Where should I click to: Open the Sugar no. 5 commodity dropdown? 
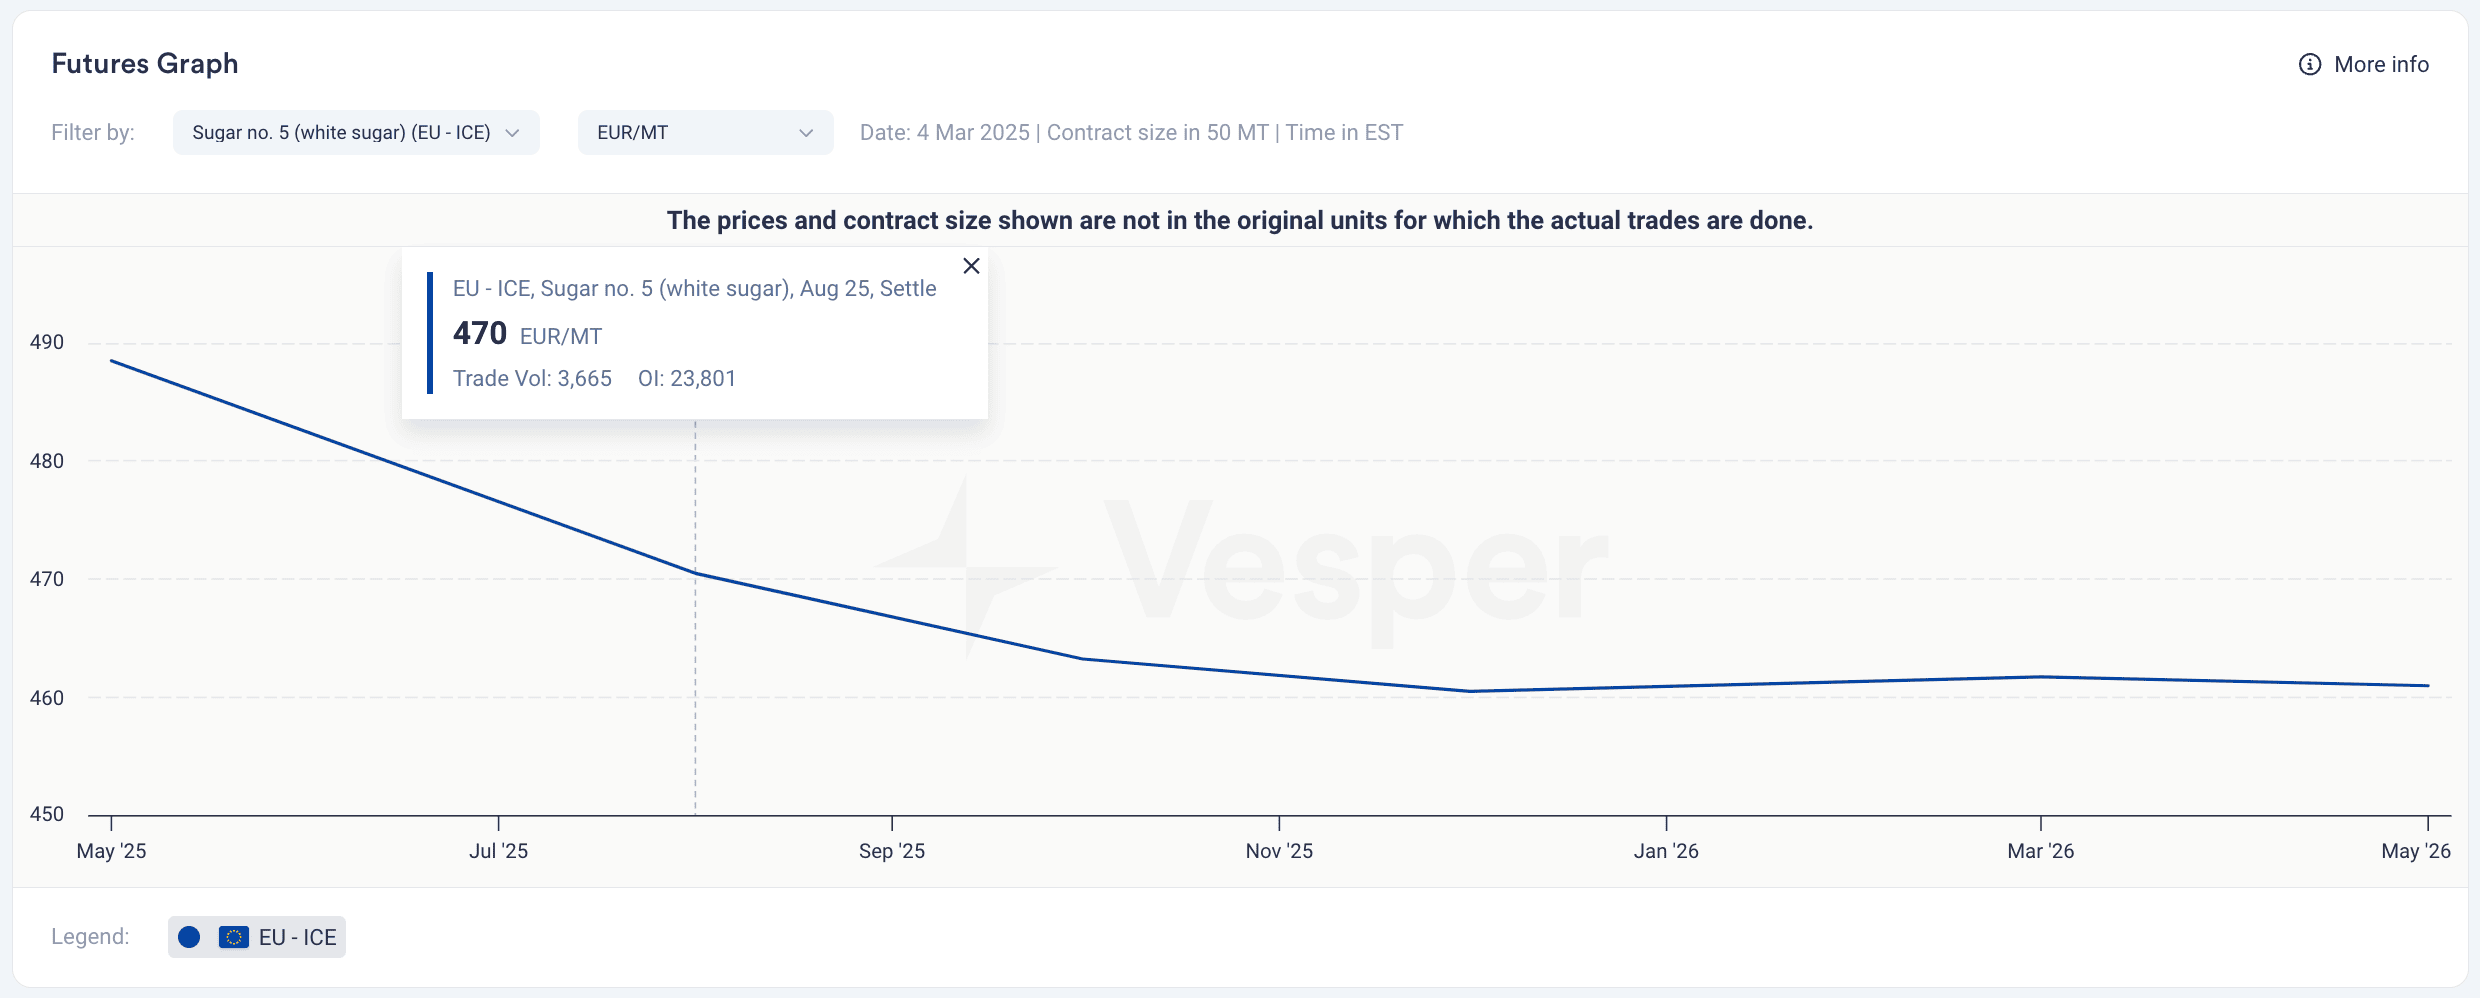point(356,133)
